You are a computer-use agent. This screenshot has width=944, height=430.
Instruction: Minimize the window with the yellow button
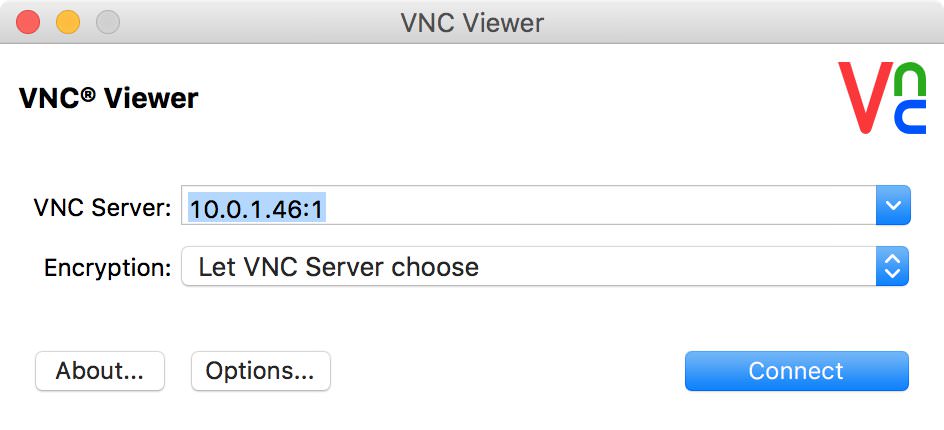tap(68, 23)
